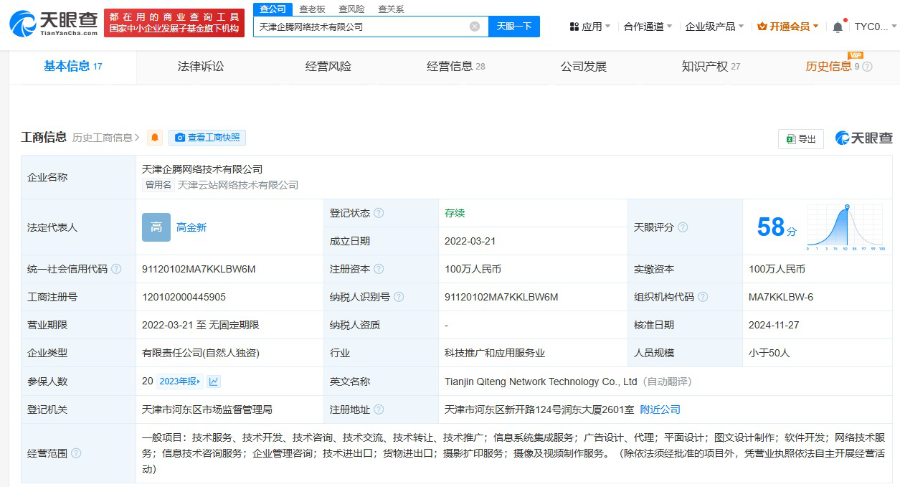Expand 历史工商信息 chevron link

(x=106, y=138)
